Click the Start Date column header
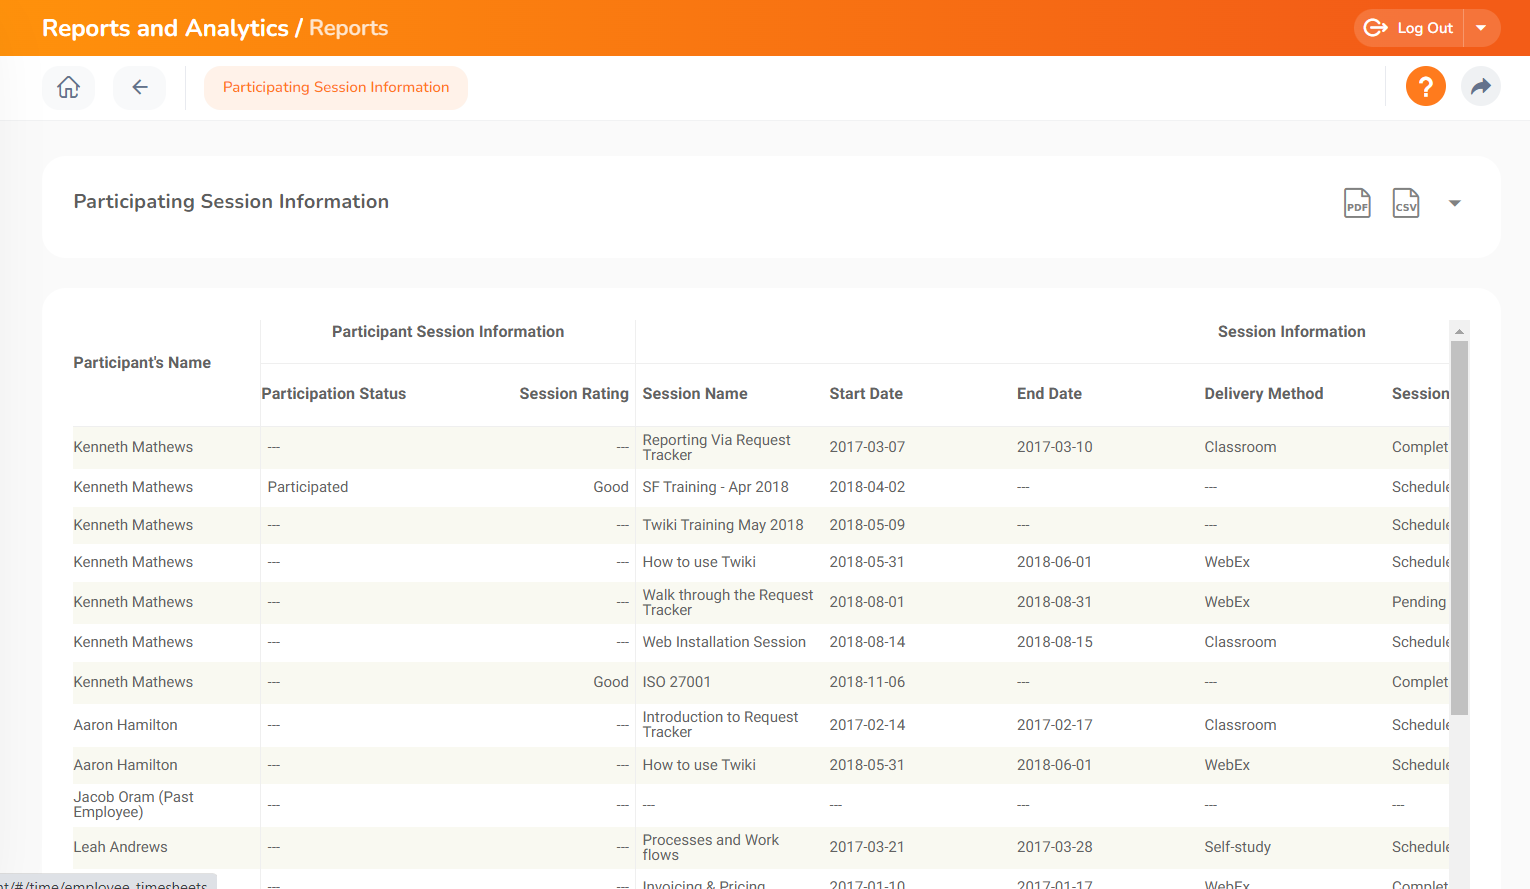1530x889 pixels. click(x=866, y=394)
